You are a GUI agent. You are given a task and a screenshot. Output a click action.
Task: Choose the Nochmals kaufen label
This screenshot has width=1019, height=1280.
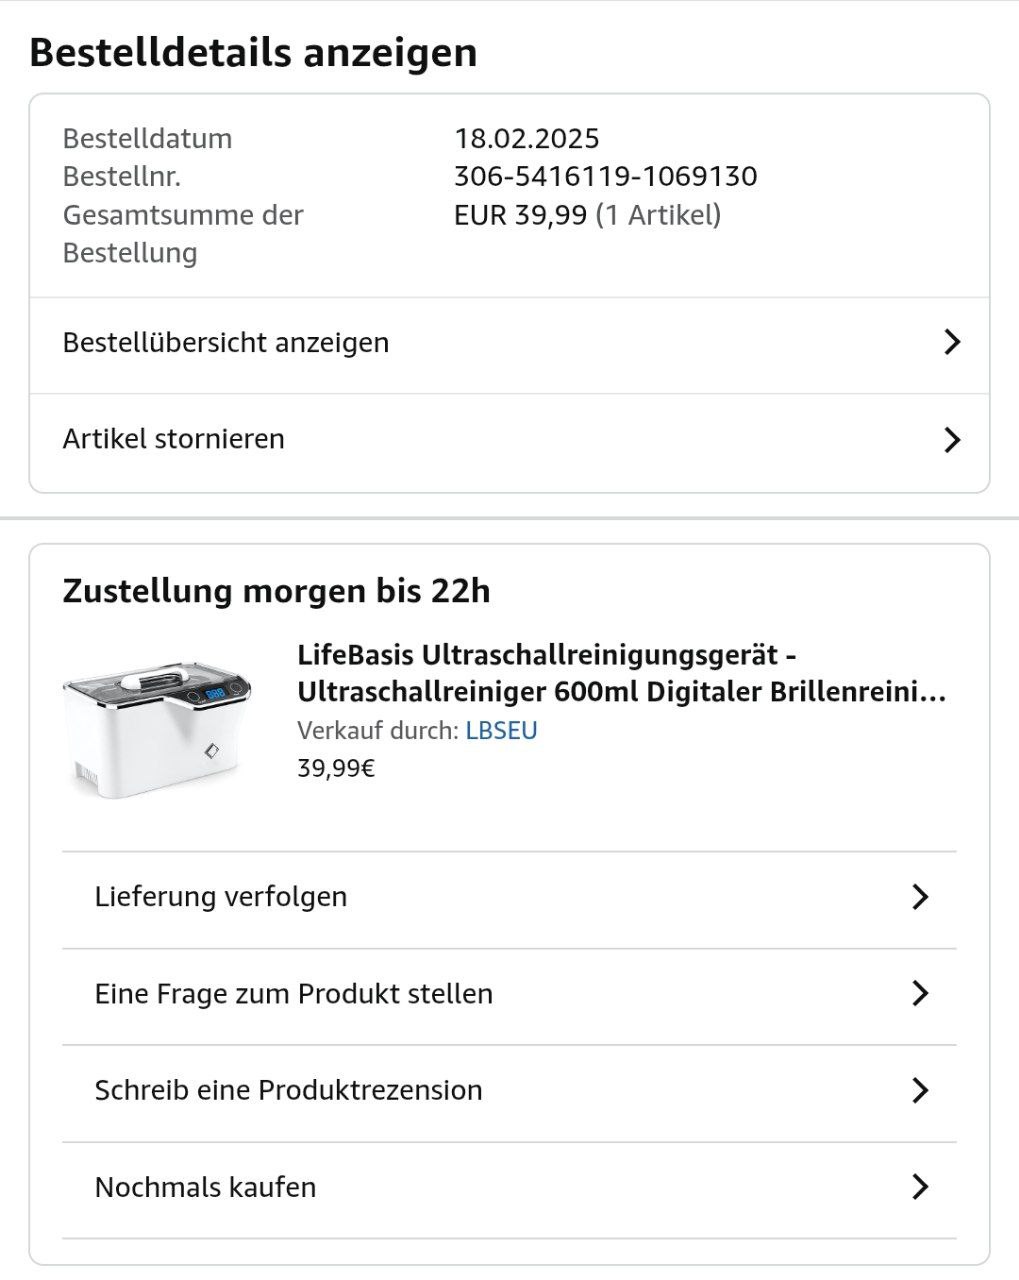click(206, 1187)
